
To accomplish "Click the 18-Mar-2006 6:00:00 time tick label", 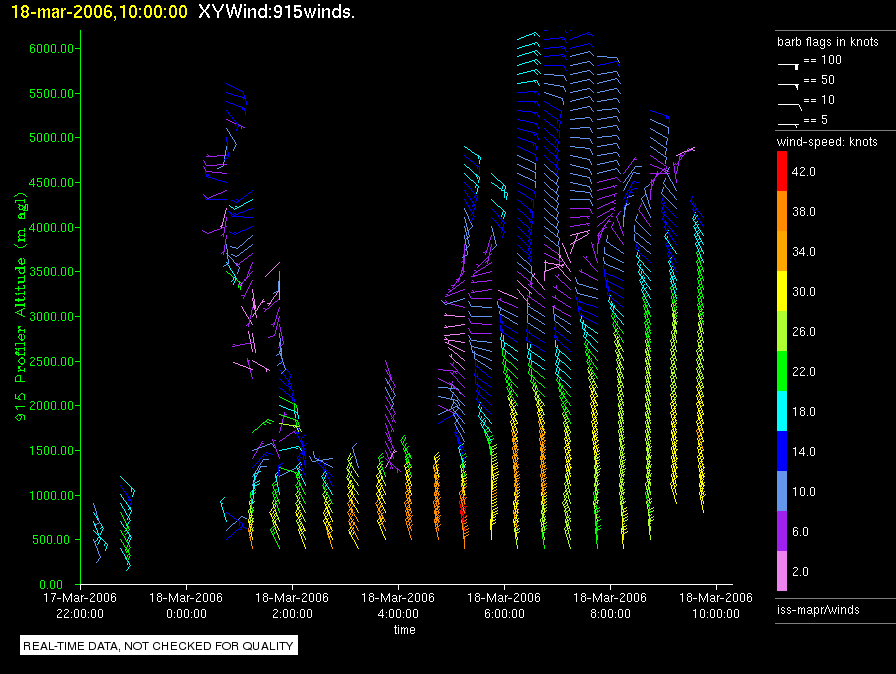I will 505,604.
